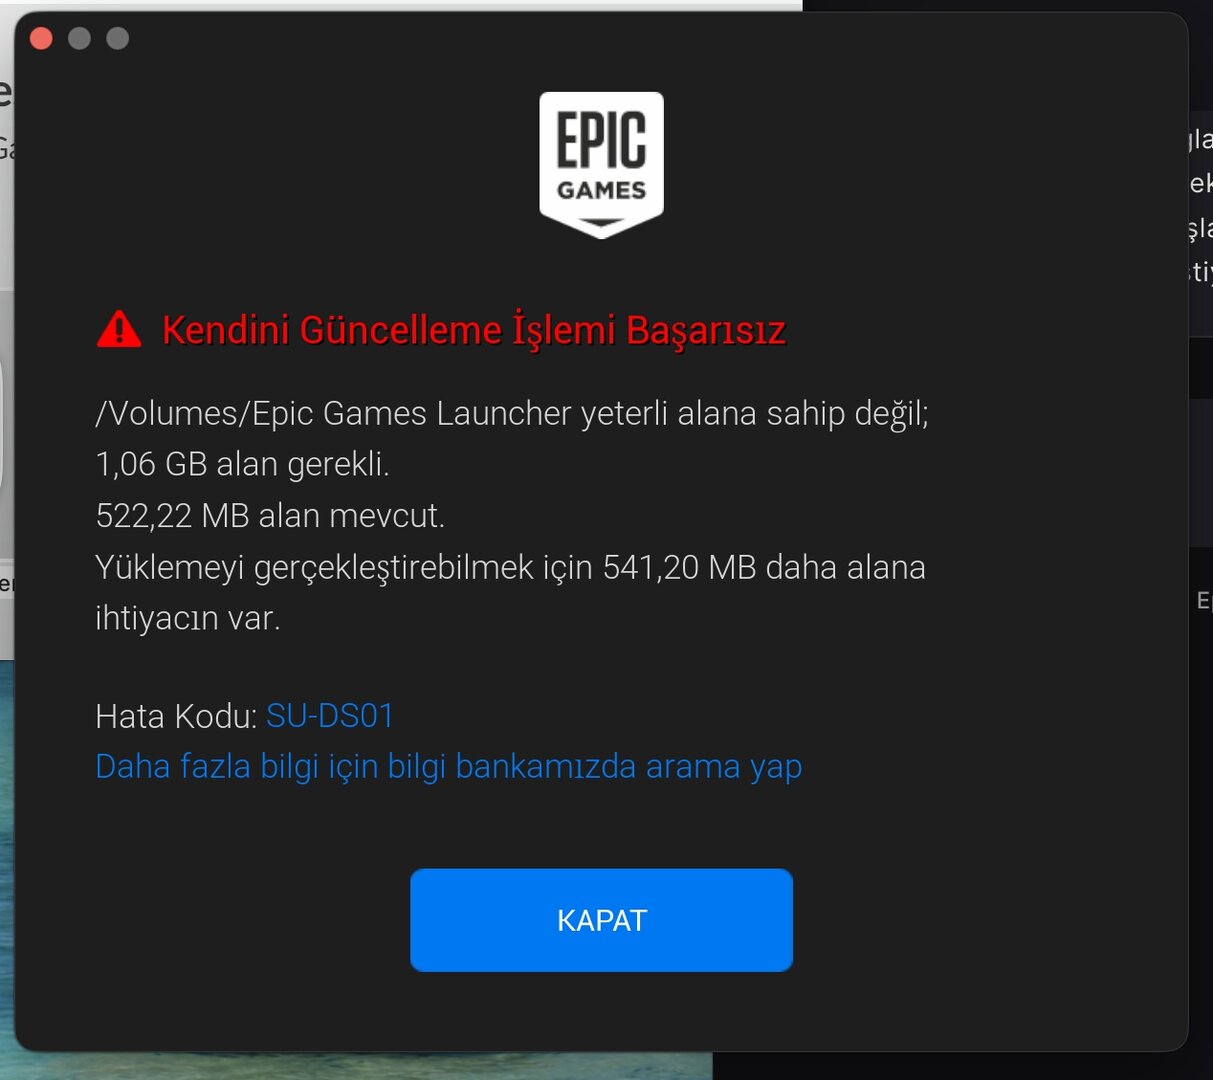
Task: Click the 1,06 GB alan gerekli line
Action: tap(242, 464)
